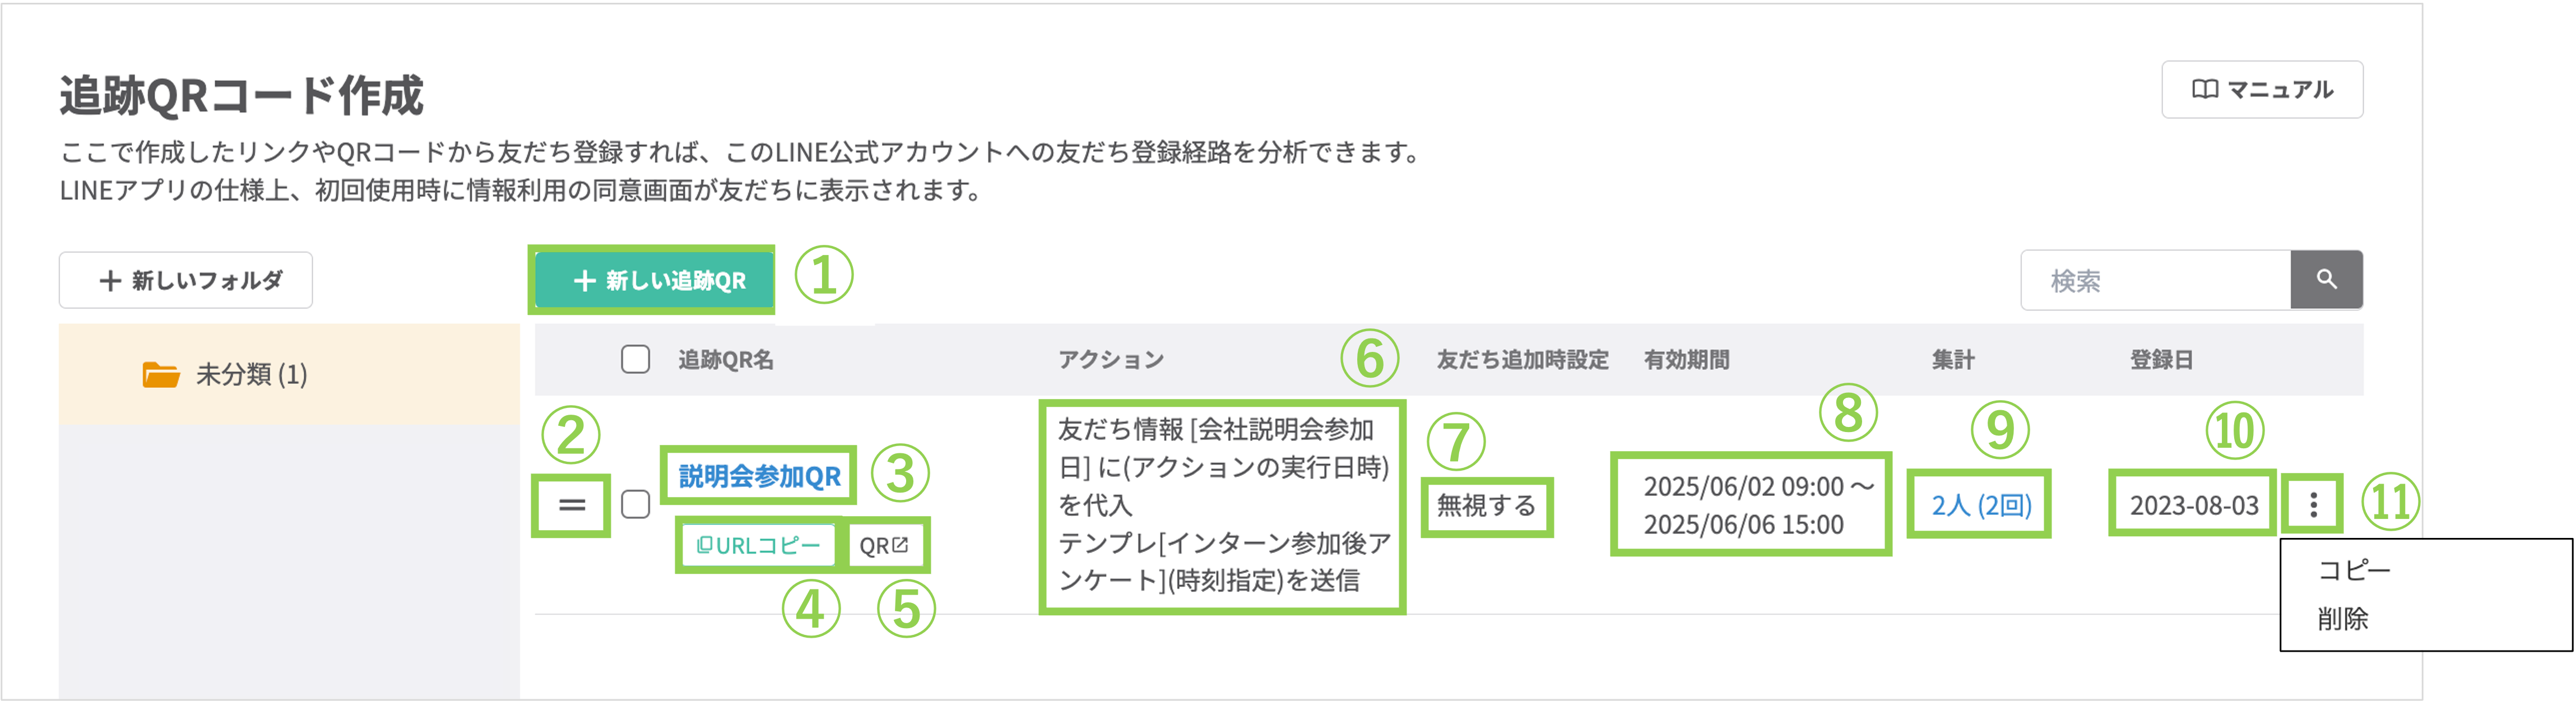The height and width of the screenshot is (701, 2576).
Task: Click the 無視する friend-add setting cell
Action: 1486,506
